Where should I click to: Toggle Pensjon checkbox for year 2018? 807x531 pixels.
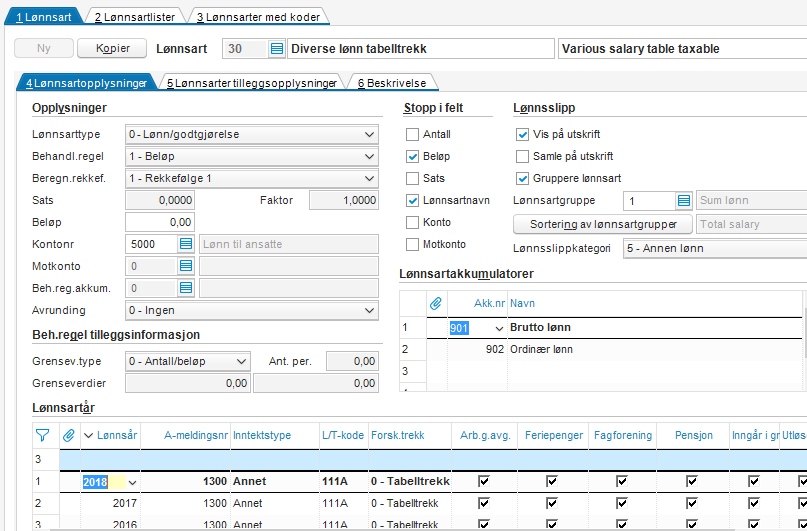pos(692,481)
